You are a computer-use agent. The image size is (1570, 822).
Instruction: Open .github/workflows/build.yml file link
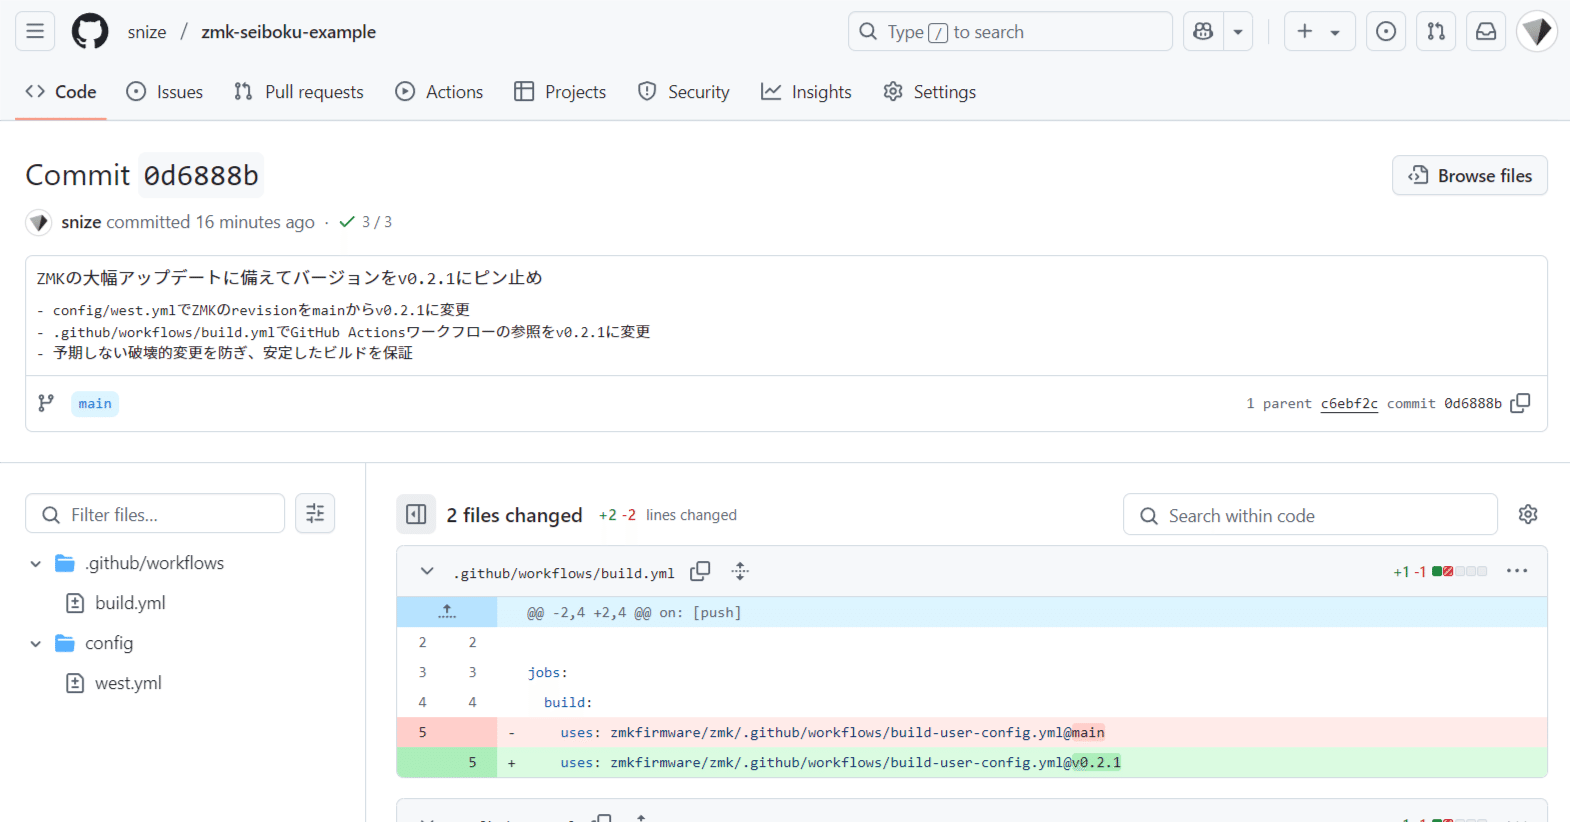pyautogui.click(x=564, y=573)
